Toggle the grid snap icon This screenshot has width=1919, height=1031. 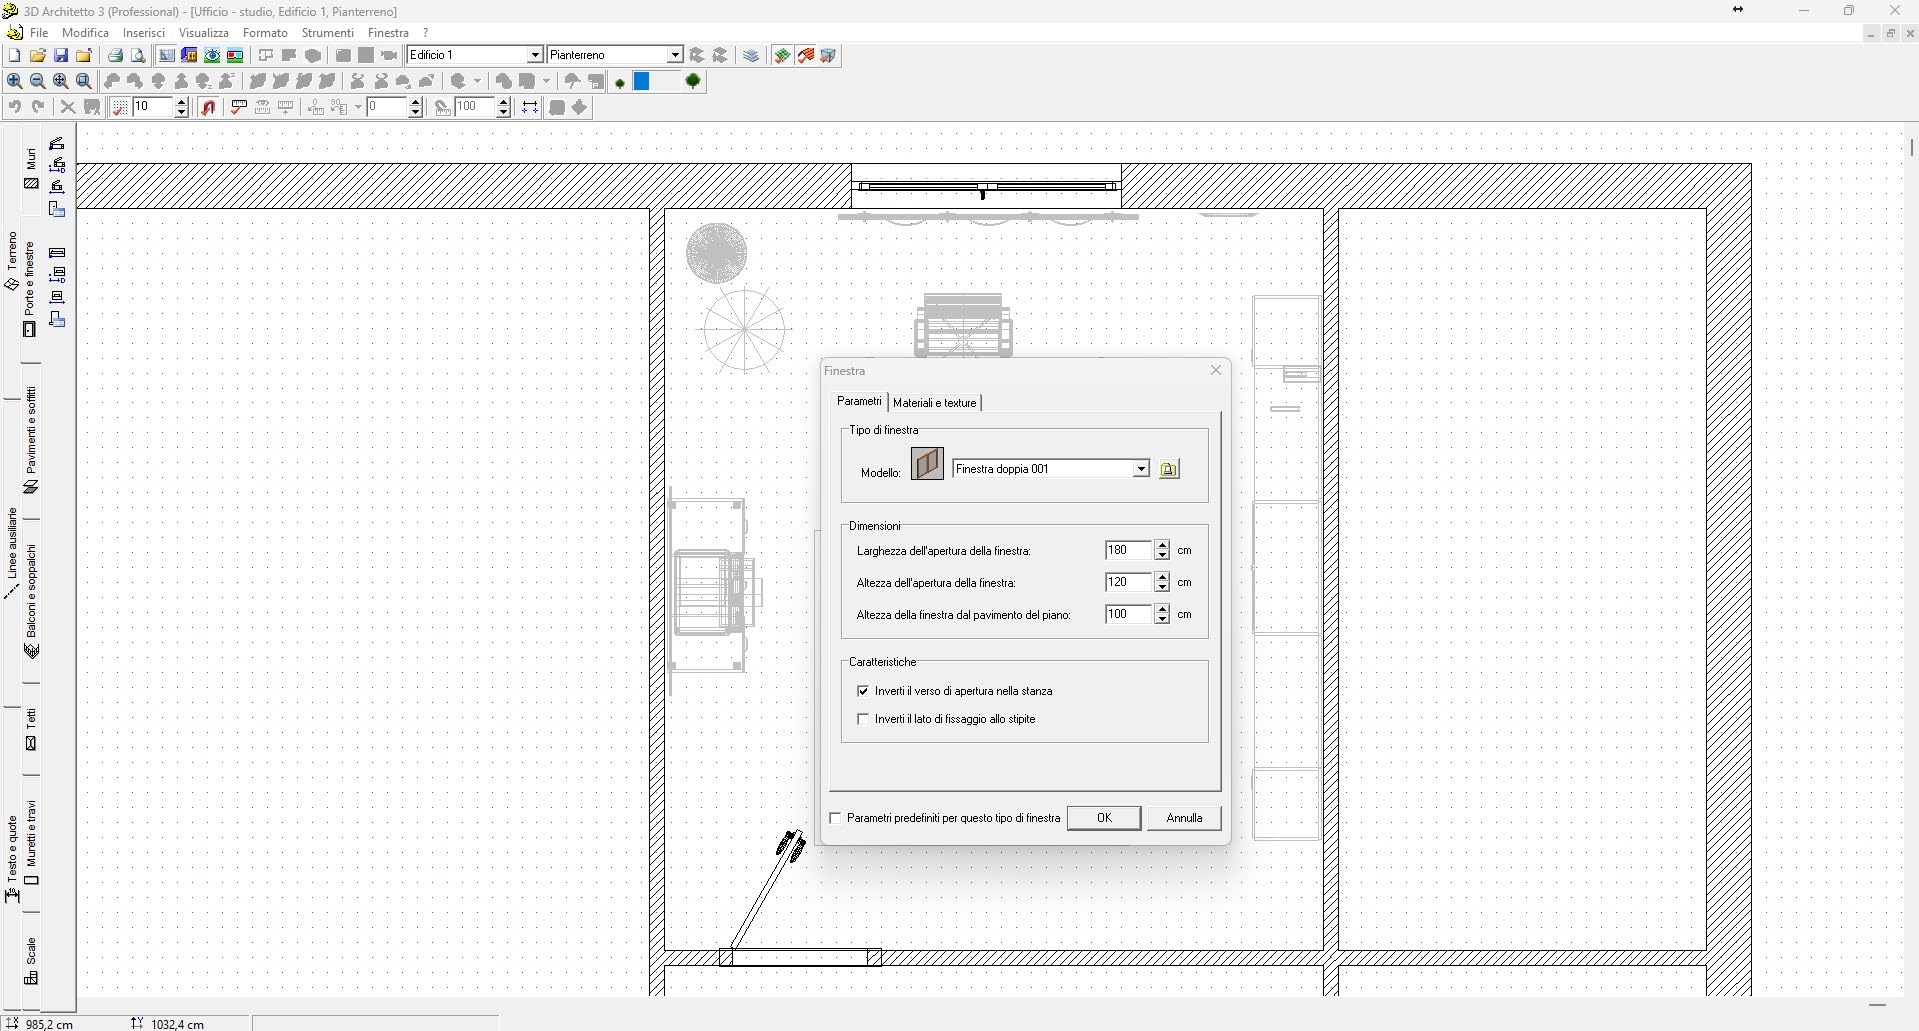(119, 108)
